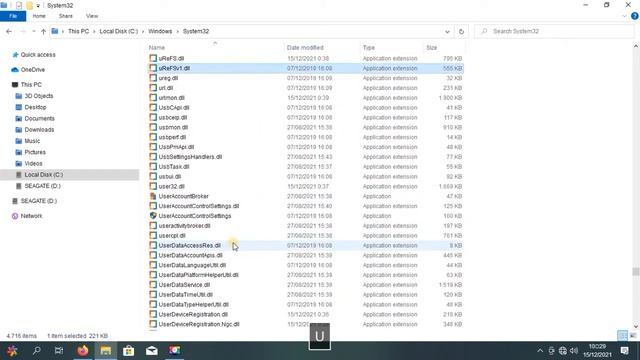The height and width of the screenshot is (360, 640).
Task: Open the Share ribbon tab
Action: coord(66,16)
